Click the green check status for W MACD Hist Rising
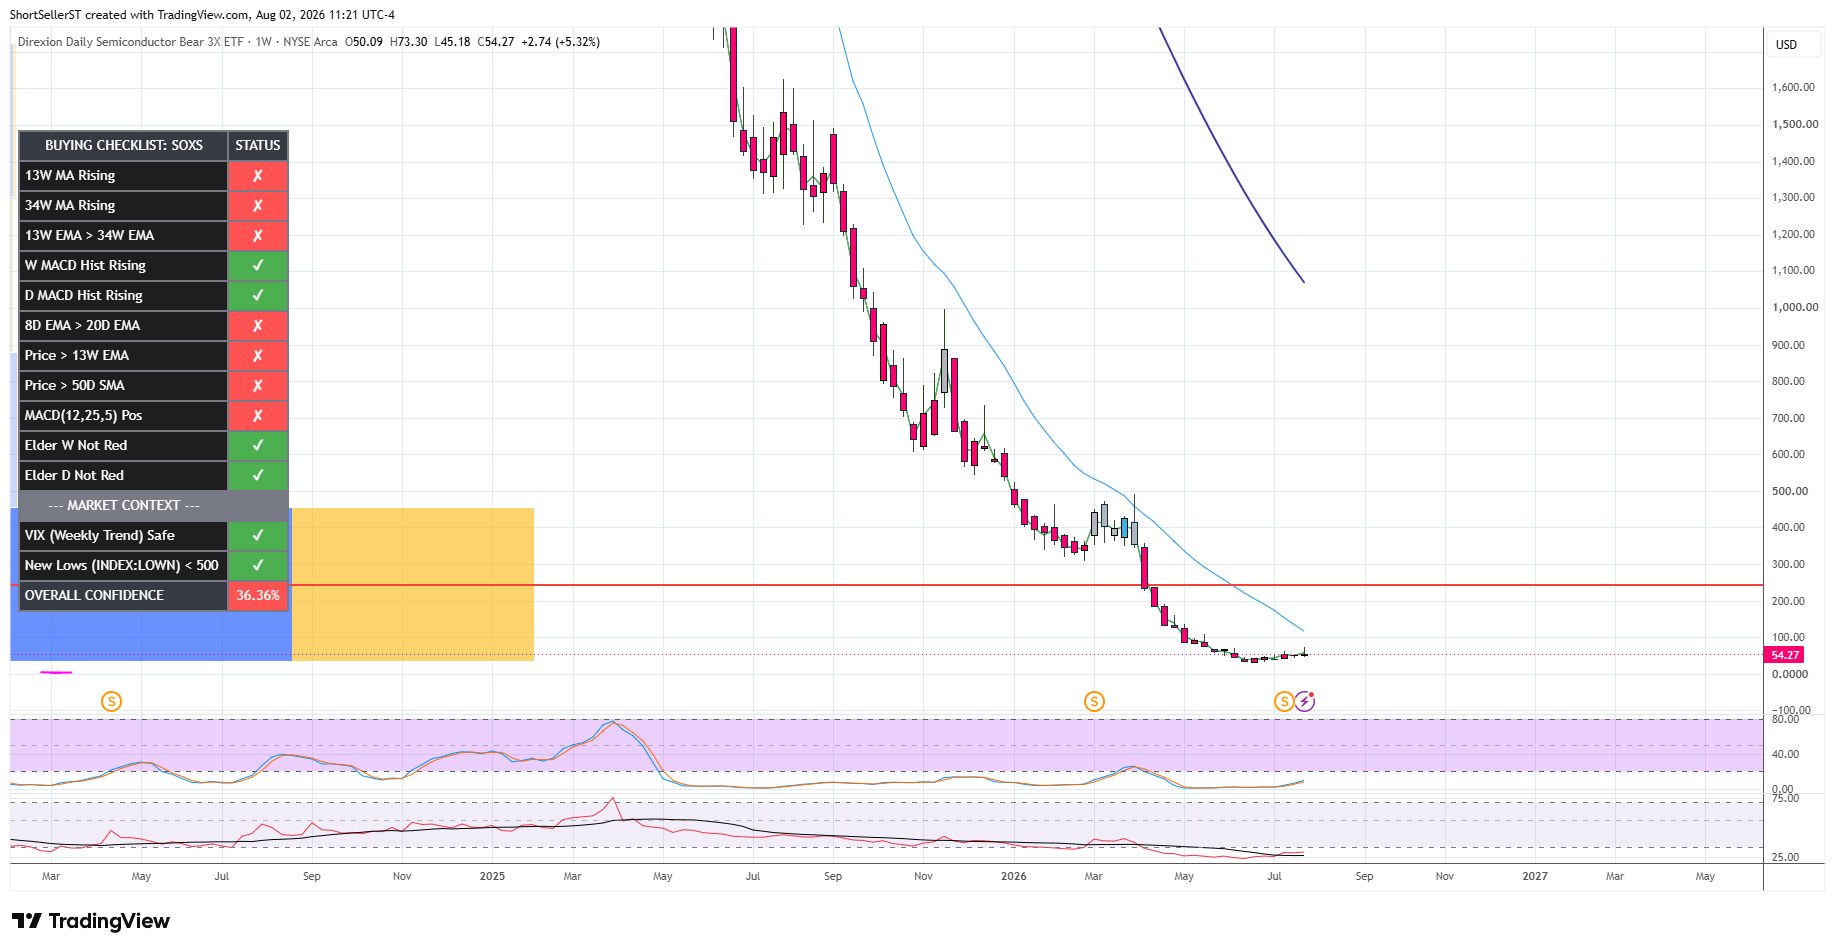Screen dimensions: 1835x951 pyautogui.click(x=258, y=265)
